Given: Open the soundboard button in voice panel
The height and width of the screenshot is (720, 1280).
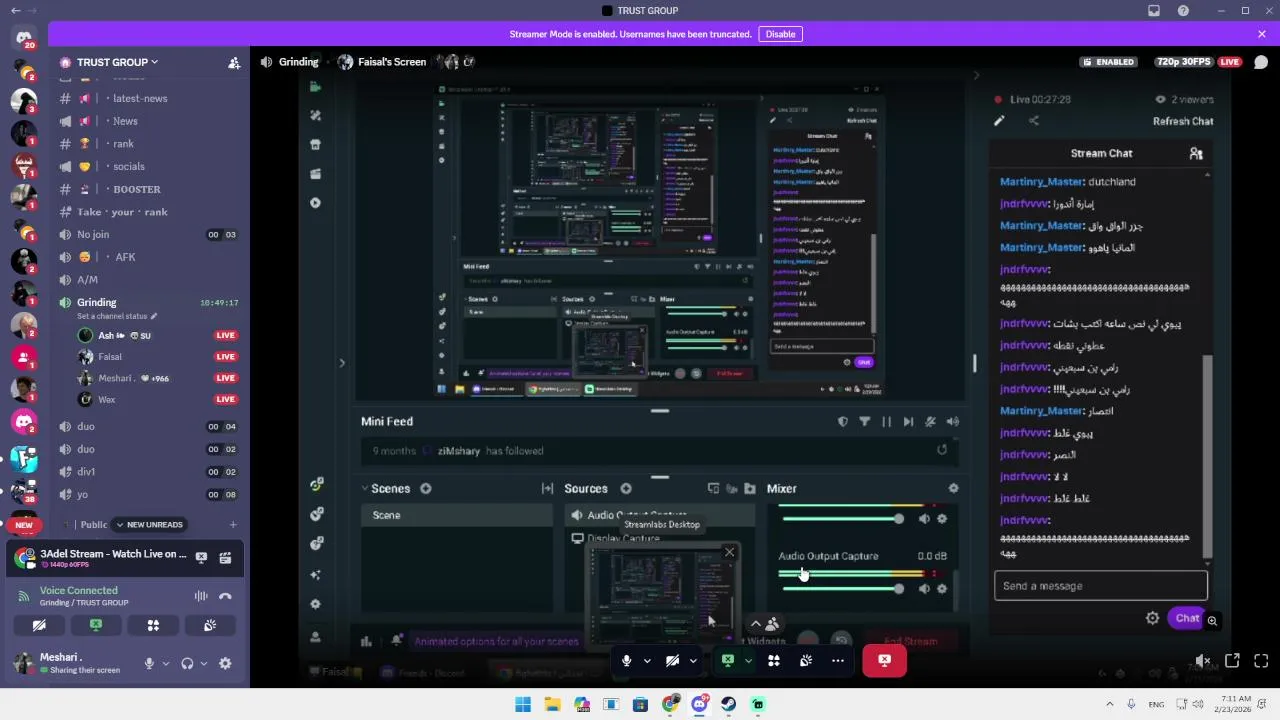Looking at the screenshot, I should click(210, 625).
